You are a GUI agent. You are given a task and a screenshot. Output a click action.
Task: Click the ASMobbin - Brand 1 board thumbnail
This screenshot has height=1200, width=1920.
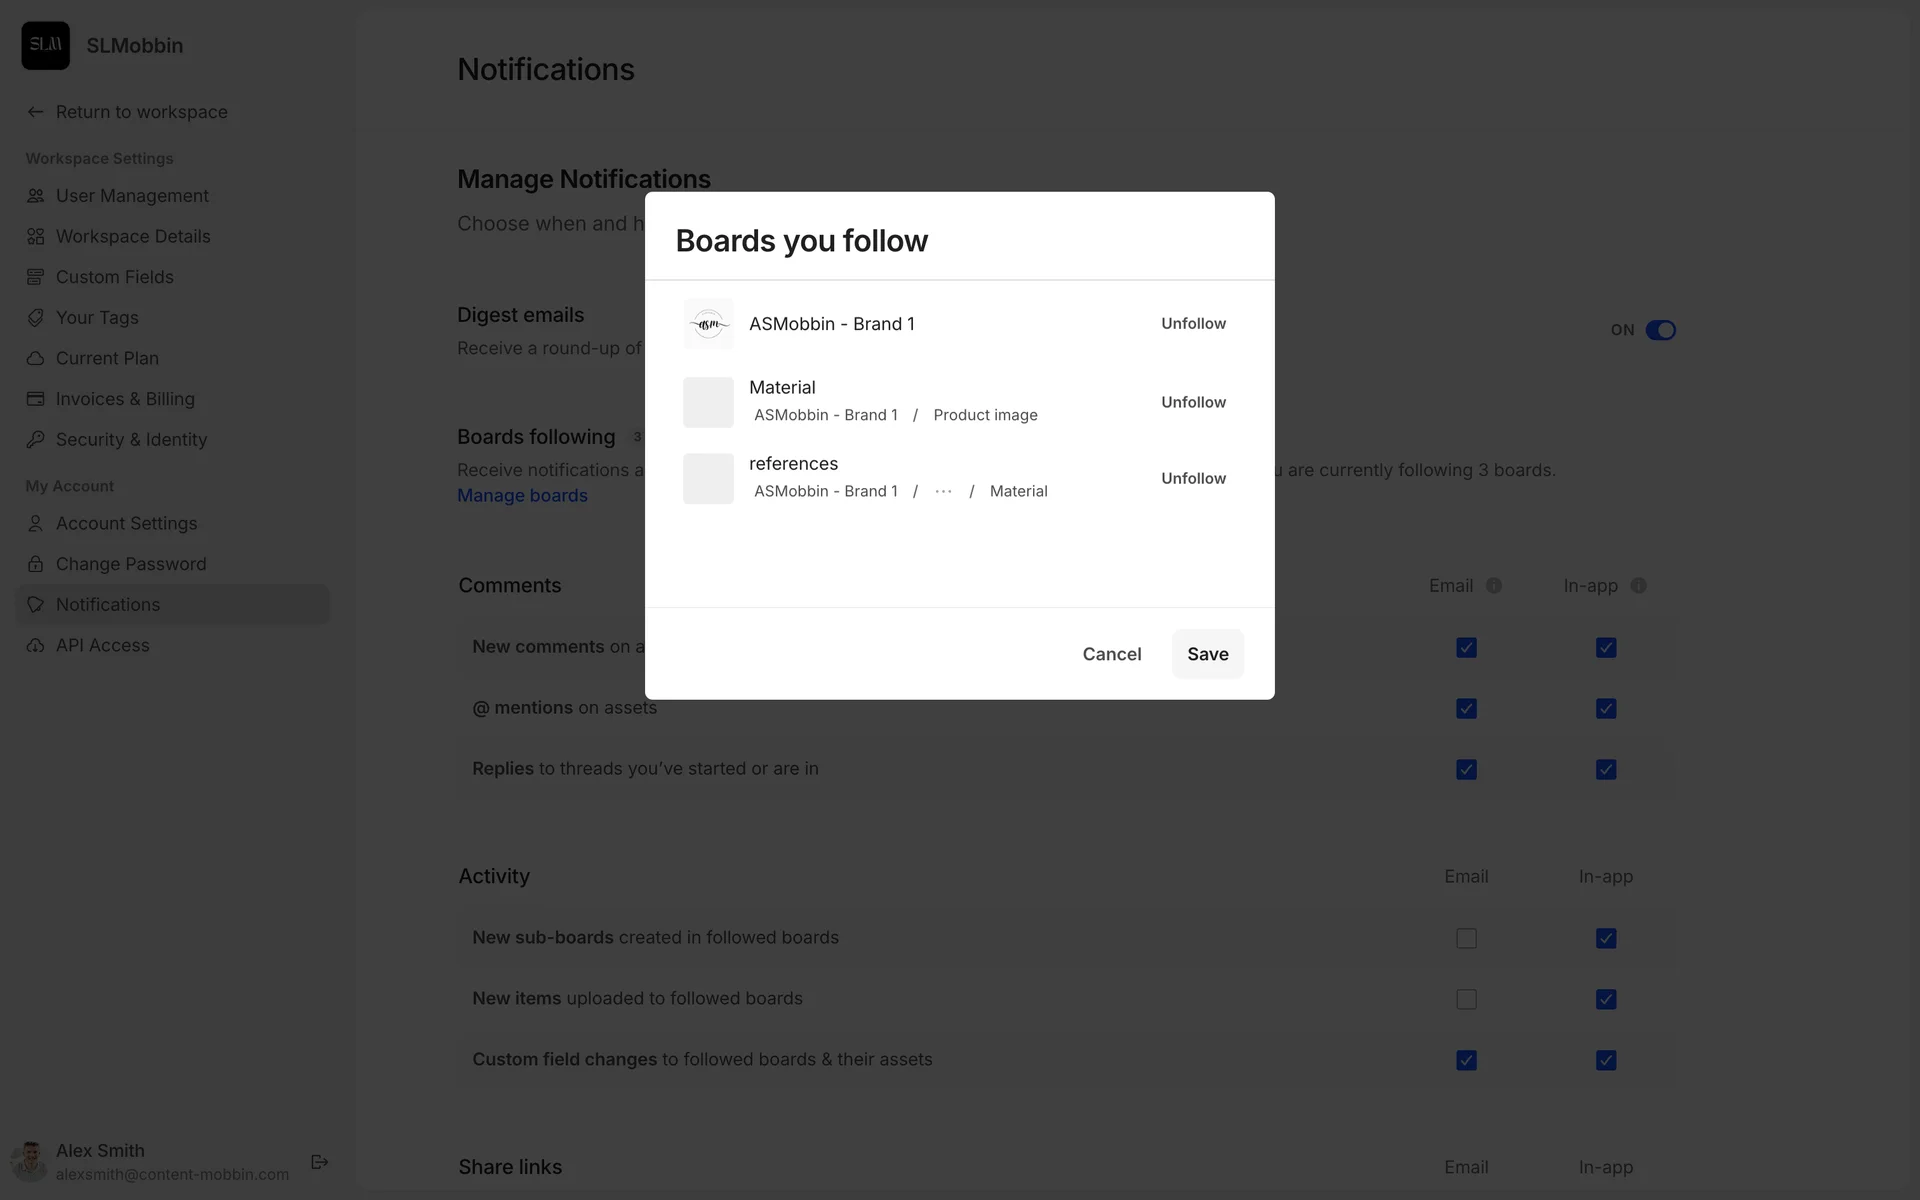click(x=708, y=324)
